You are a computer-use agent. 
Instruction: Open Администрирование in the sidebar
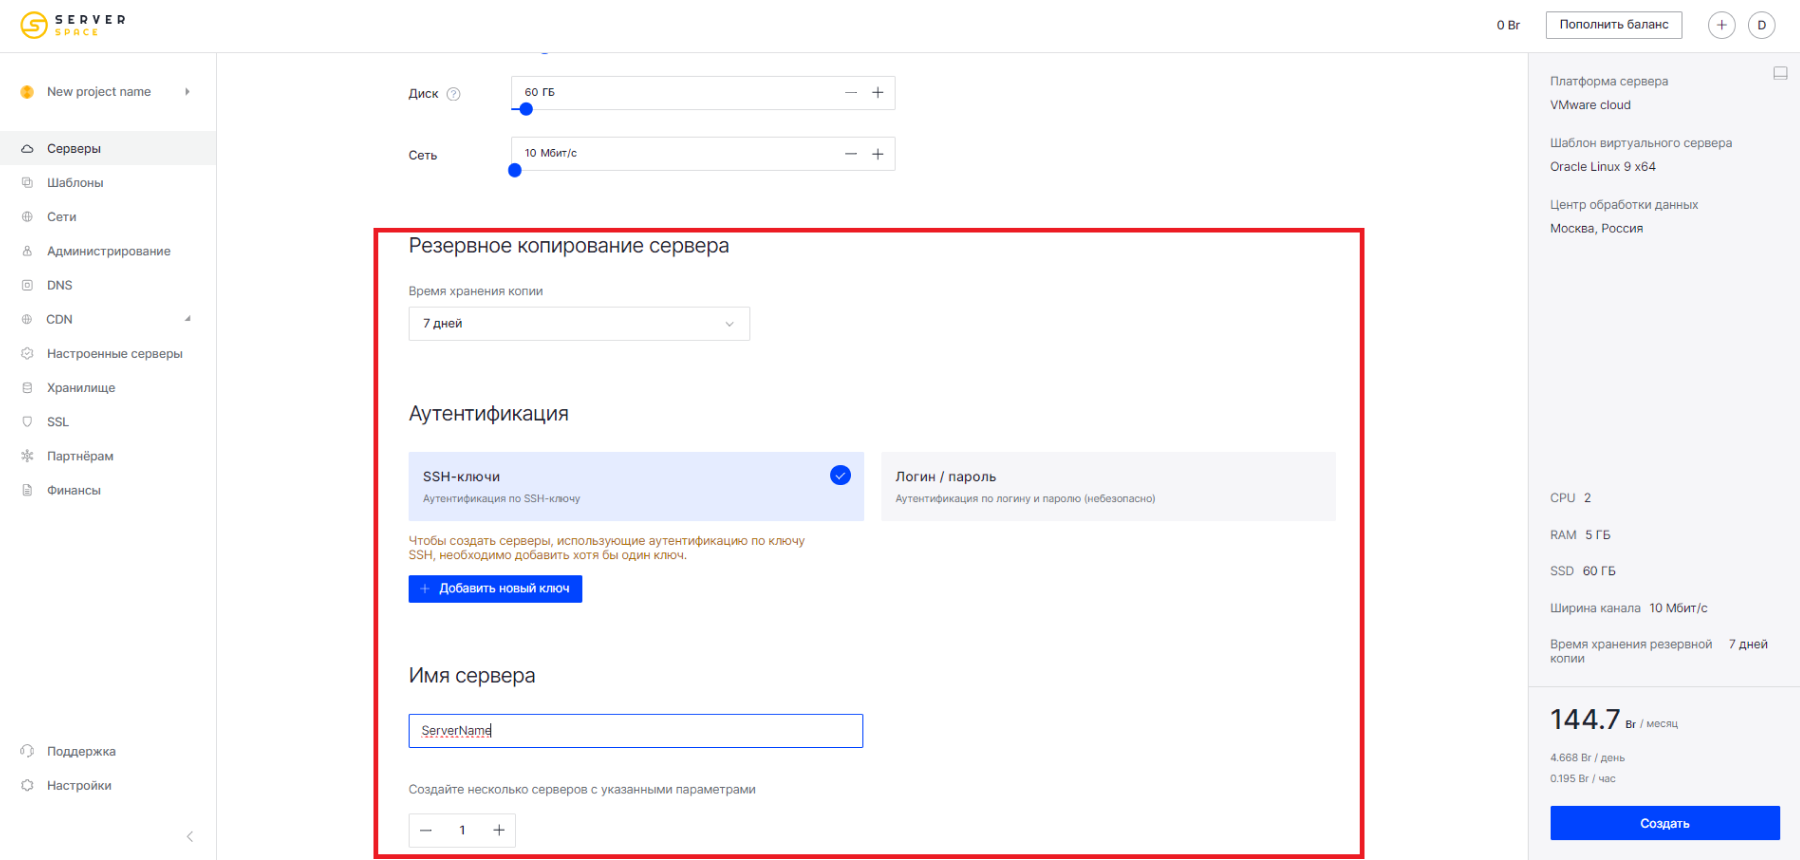click(108, 251)
